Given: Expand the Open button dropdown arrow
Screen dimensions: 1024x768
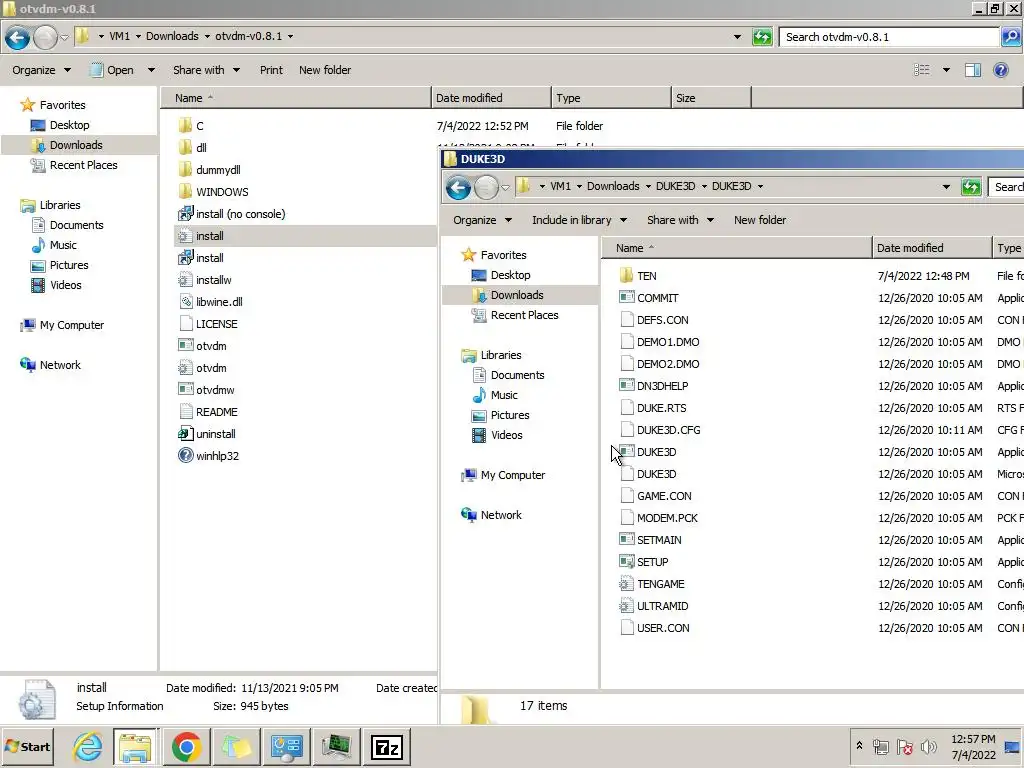Looking at the screenshot, I should tap(151, 70).
